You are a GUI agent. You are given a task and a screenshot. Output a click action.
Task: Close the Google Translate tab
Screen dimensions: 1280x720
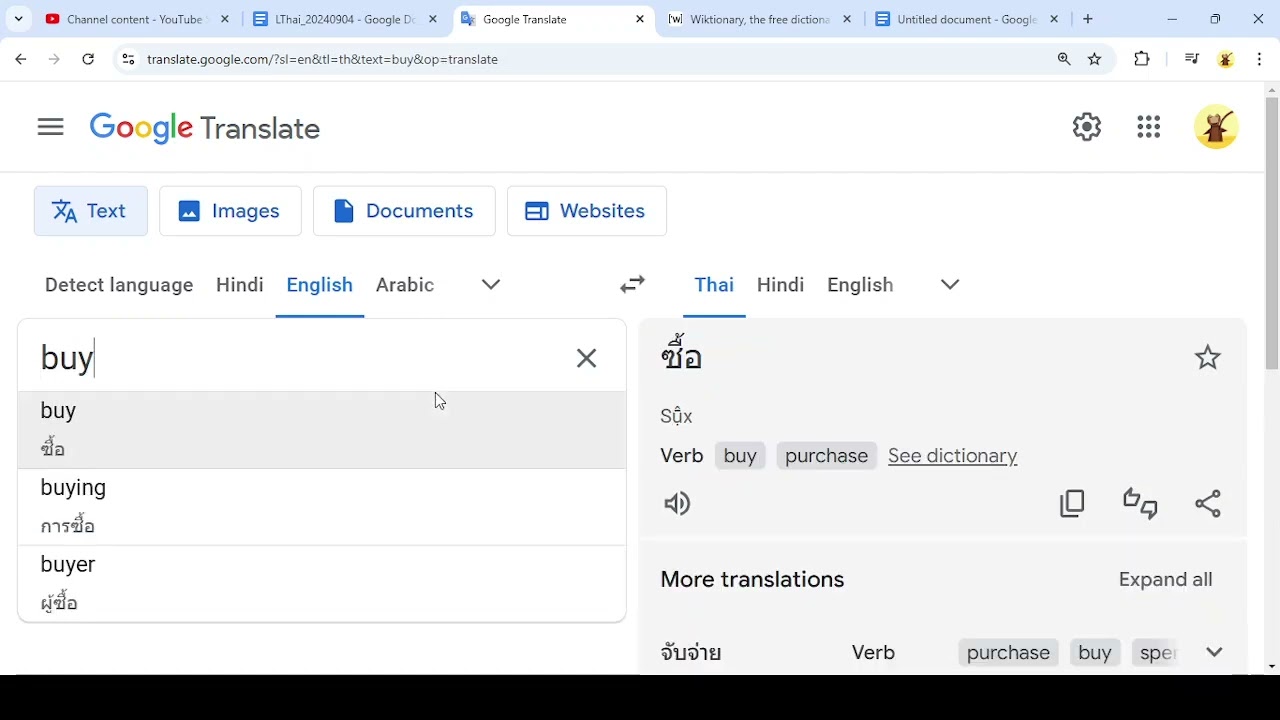coord(640,19)
